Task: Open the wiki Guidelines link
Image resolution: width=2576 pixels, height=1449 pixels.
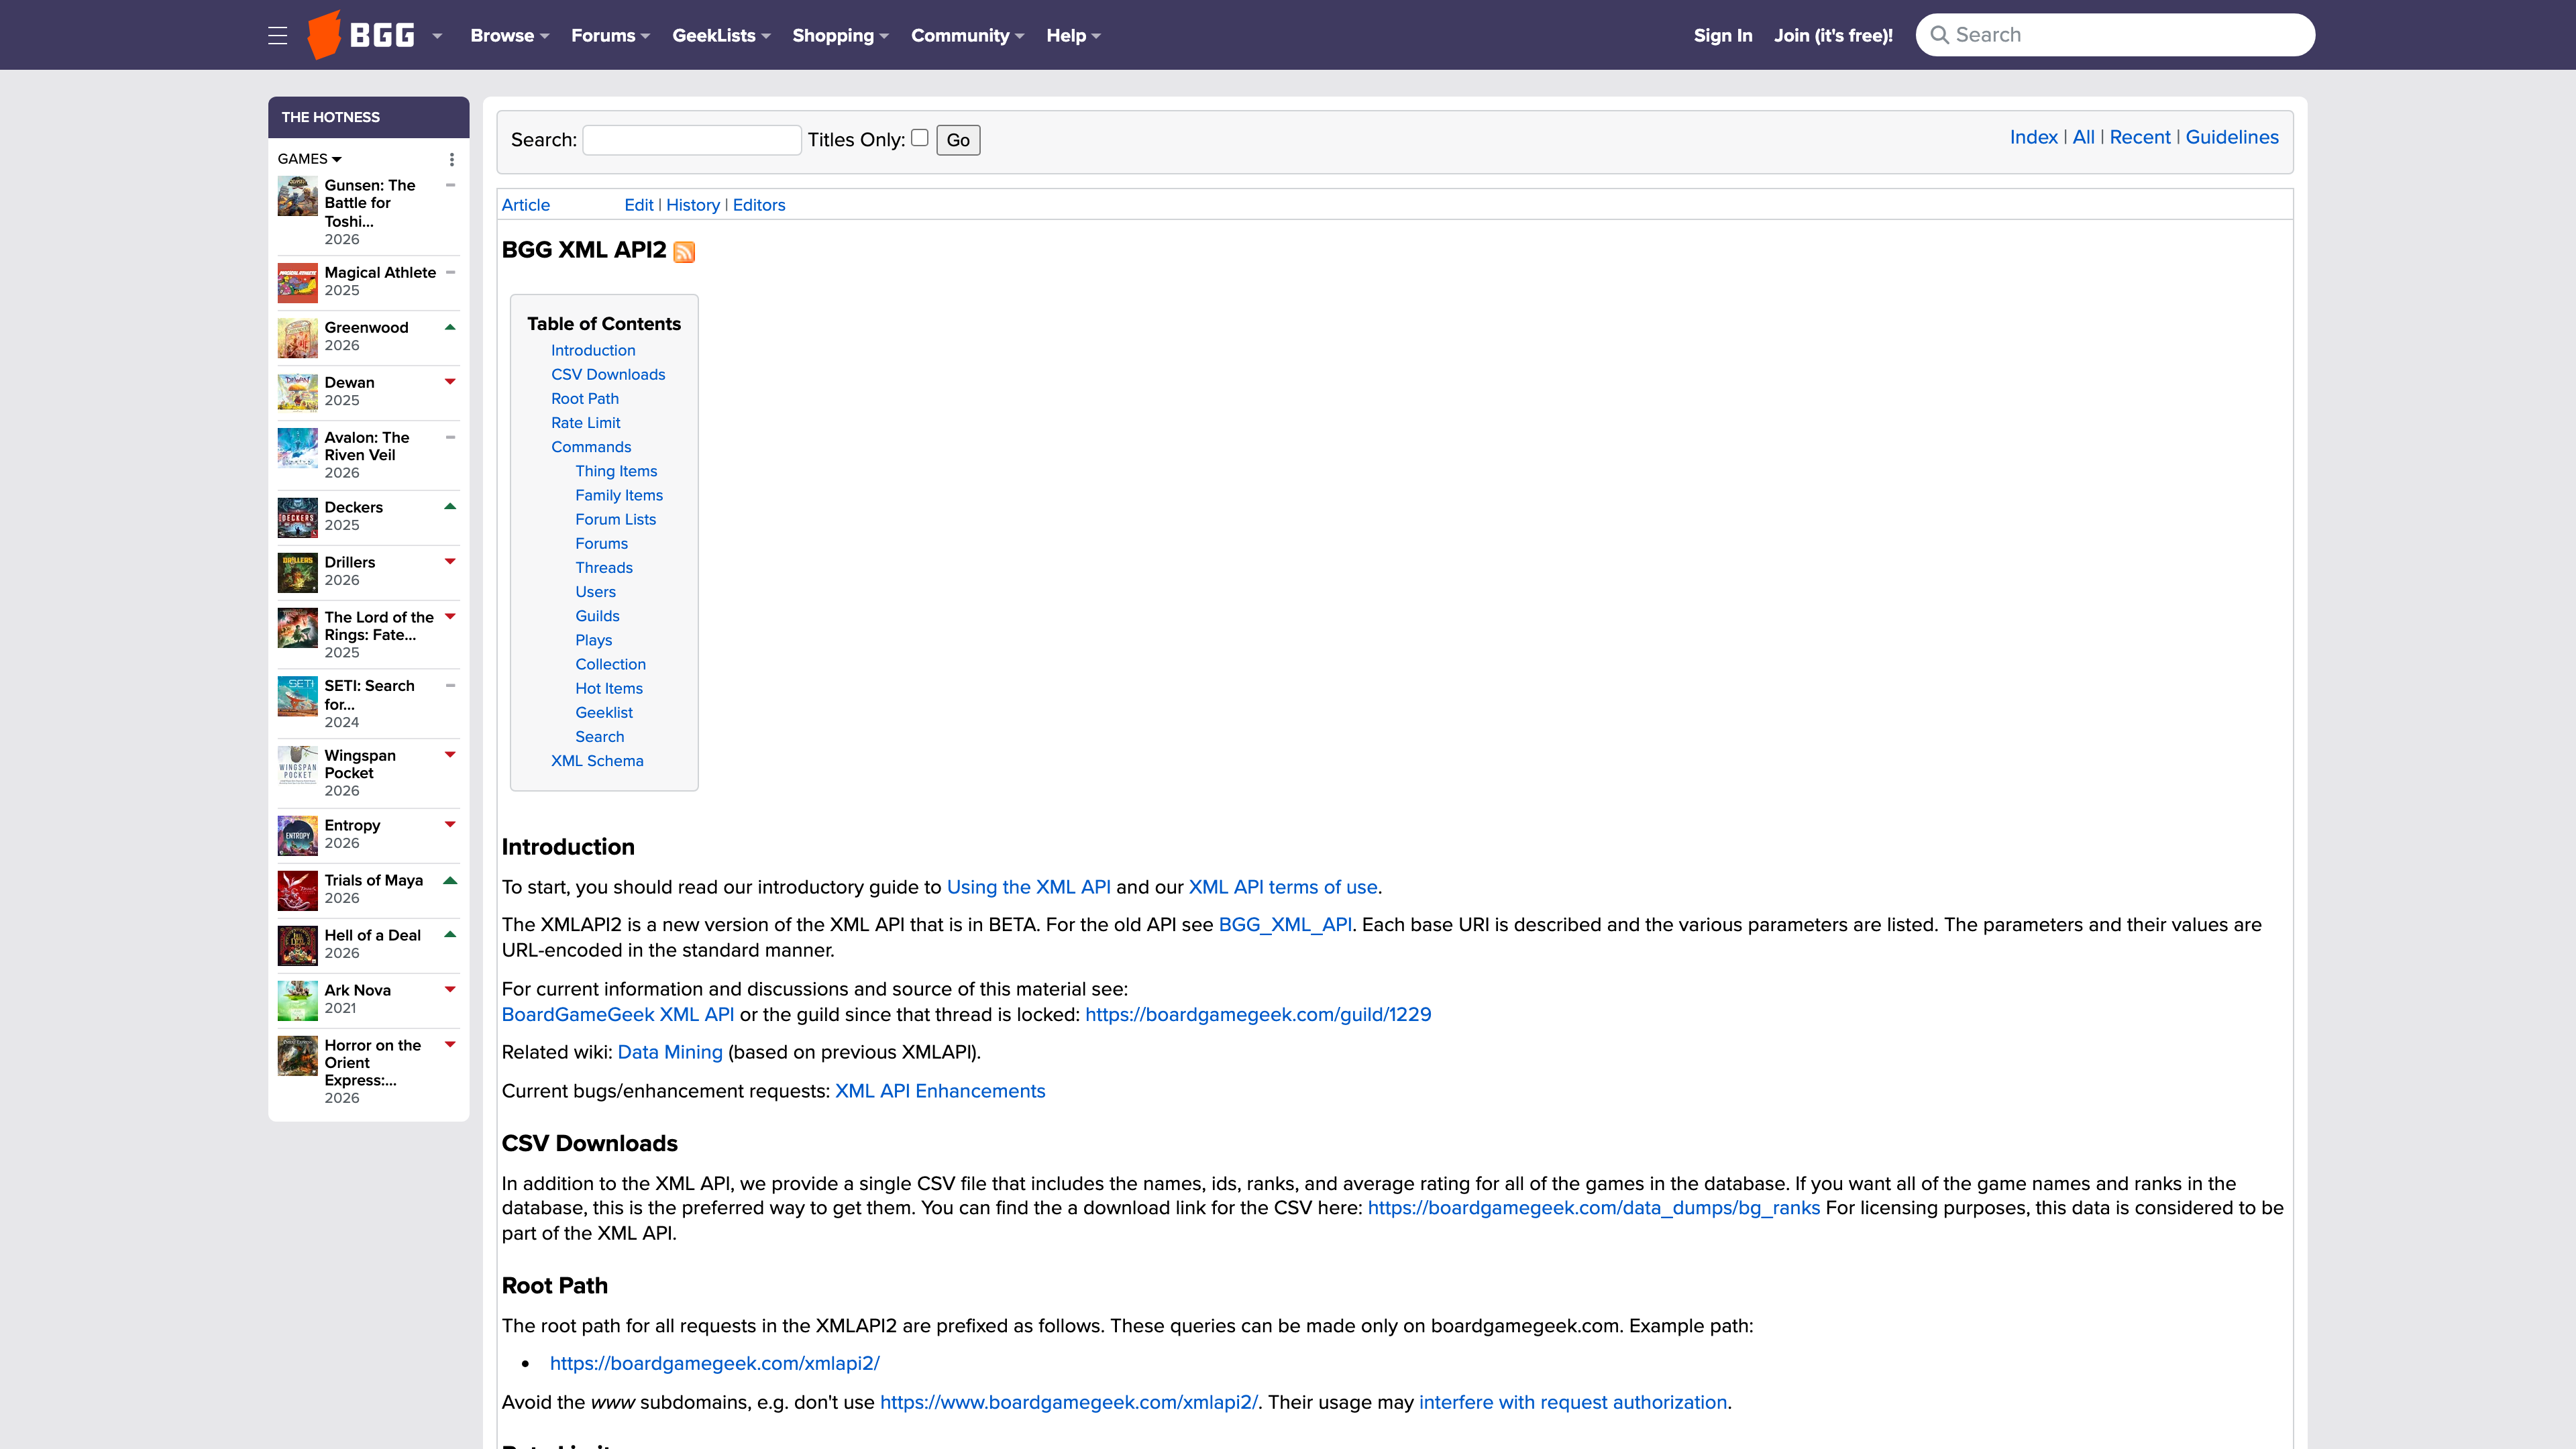Action: click(x=2232, y=137)
